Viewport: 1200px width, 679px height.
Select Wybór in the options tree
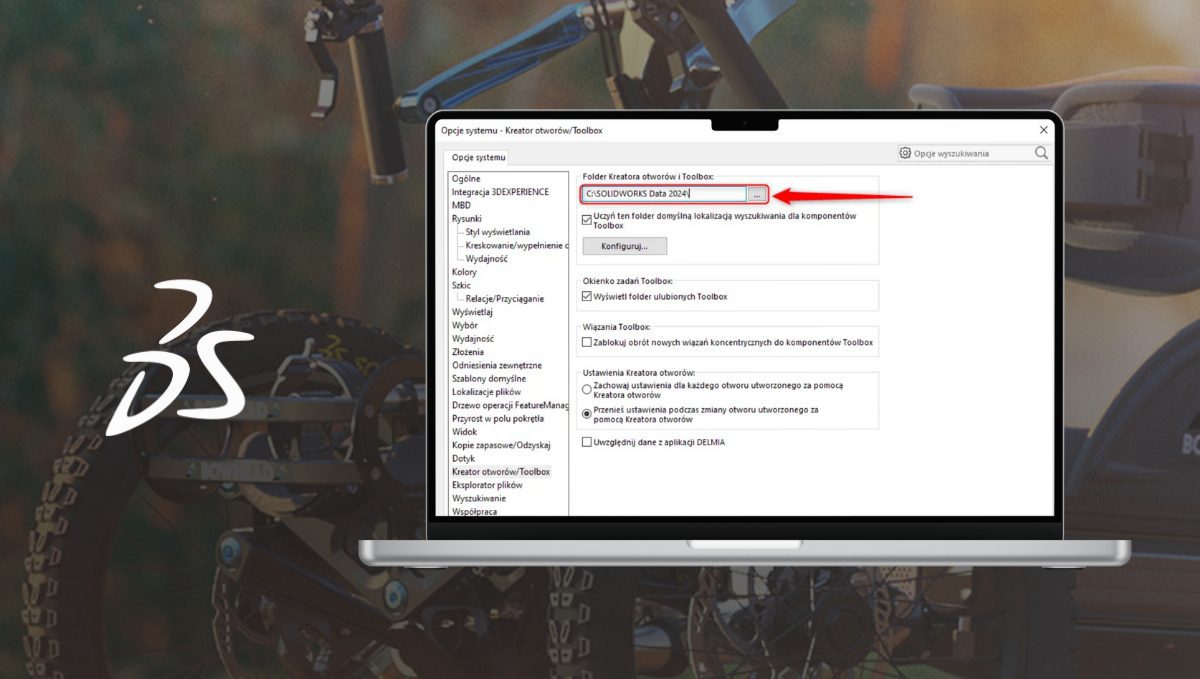tap(464, 325)
